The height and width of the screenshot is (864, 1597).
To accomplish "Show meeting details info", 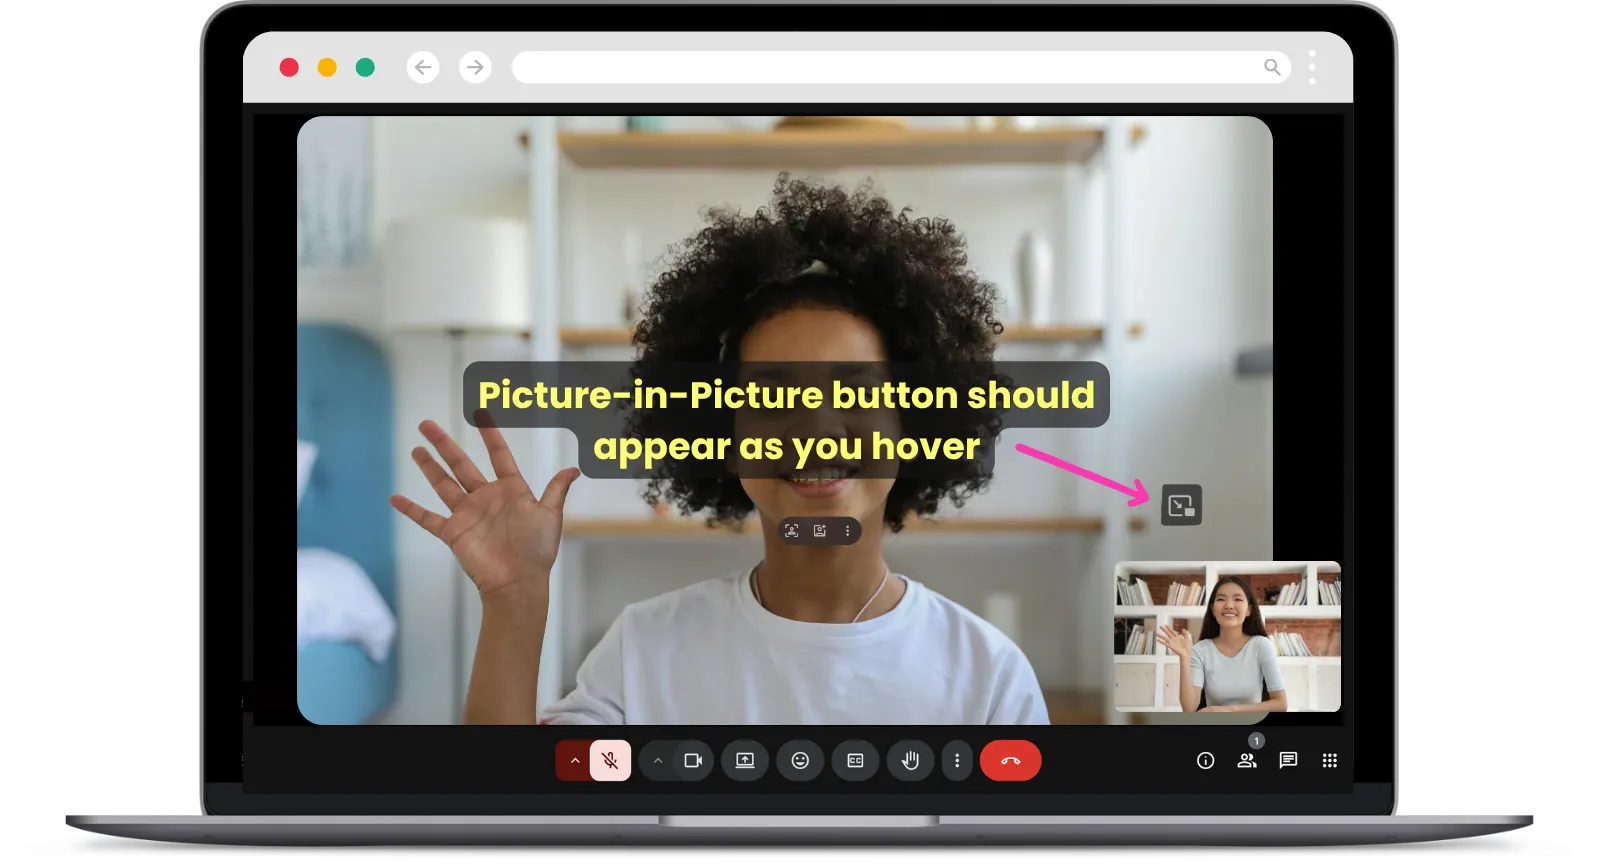I will pyautogui.click(x=1205, y=761).
